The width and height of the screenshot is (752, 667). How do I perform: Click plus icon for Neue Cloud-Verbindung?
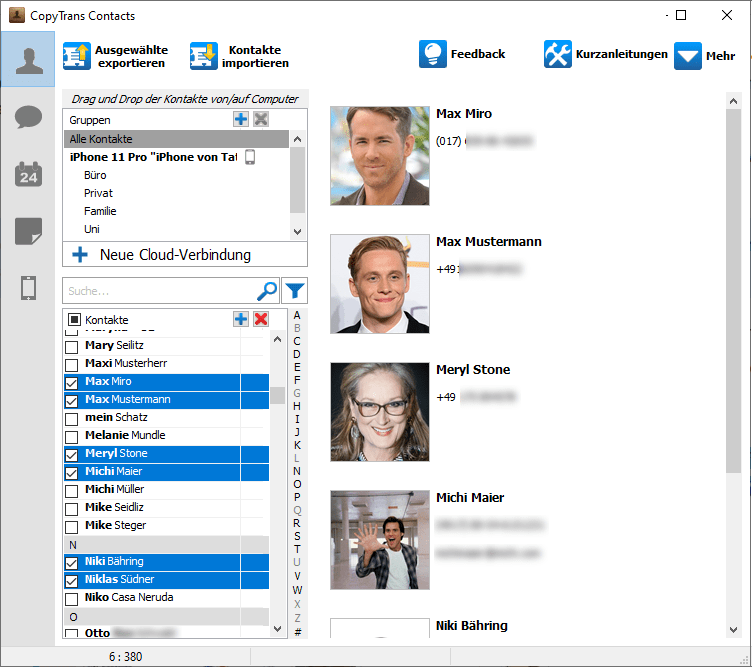coord(80,255)
